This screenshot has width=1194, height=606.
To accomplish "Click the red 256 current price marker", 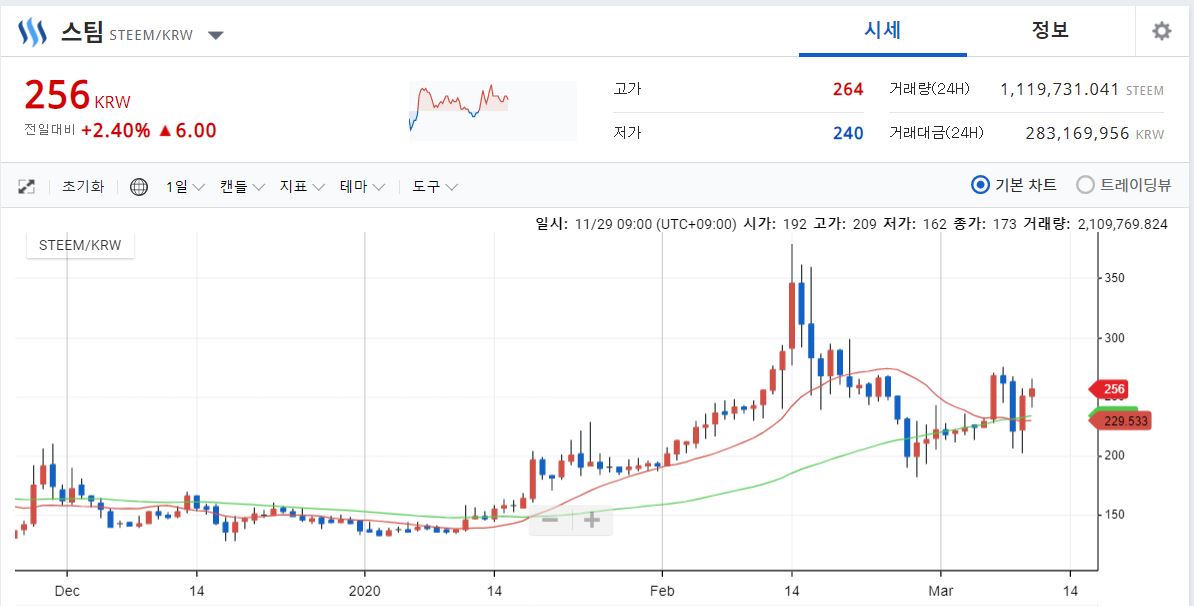I will point(1108,389).
